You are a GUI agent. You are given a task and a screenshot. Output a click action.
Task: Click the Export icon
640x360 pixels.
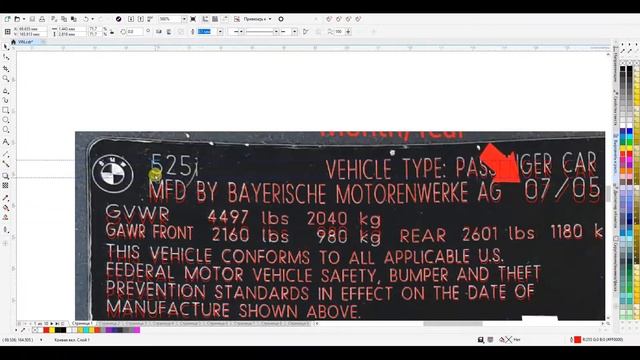(140, 19)
